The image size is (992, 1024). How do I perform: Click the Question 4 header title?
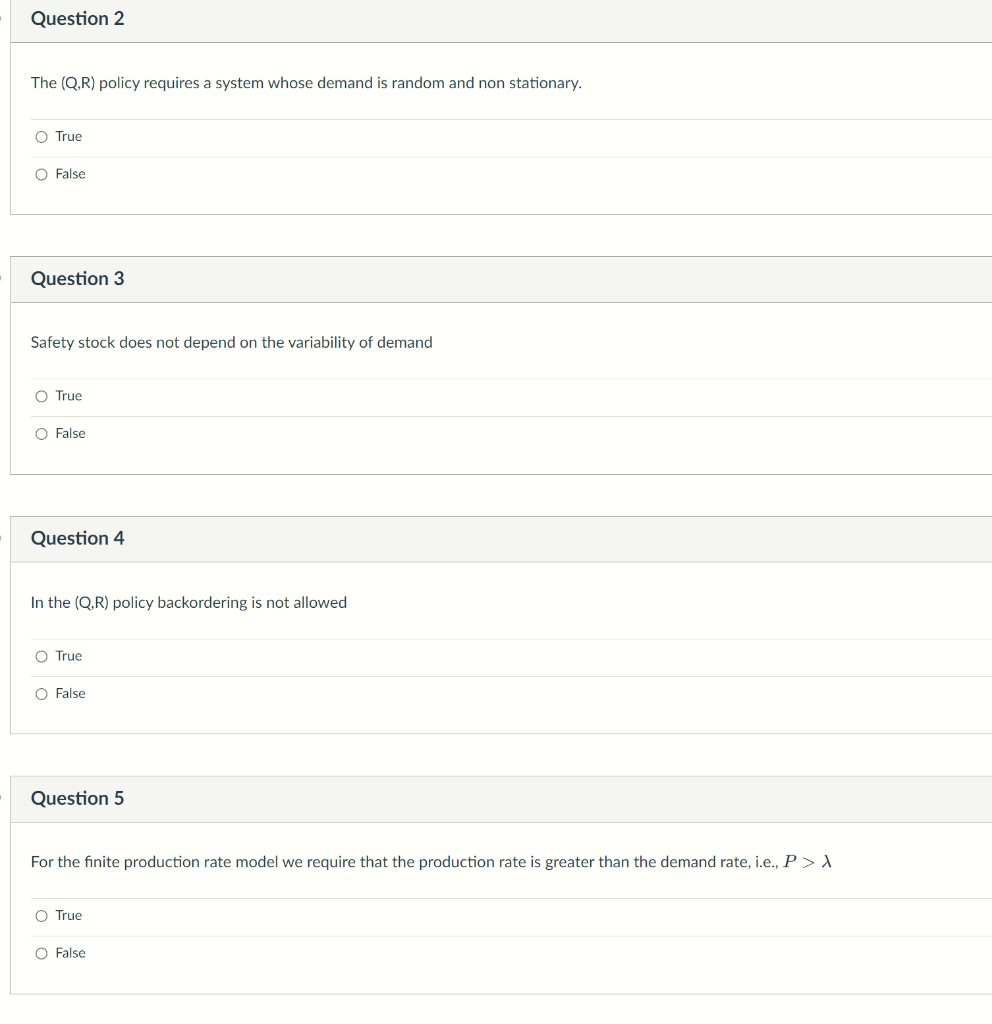point(78,539)
